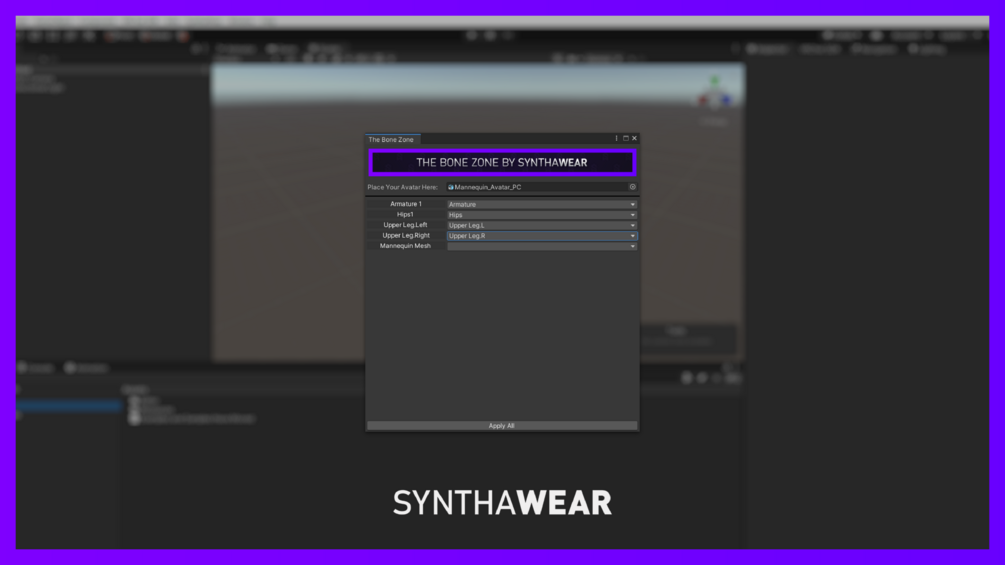Close The Bone Zone window
The height and width of the screenshot is (565, 1005).
(x=635, y=138)
